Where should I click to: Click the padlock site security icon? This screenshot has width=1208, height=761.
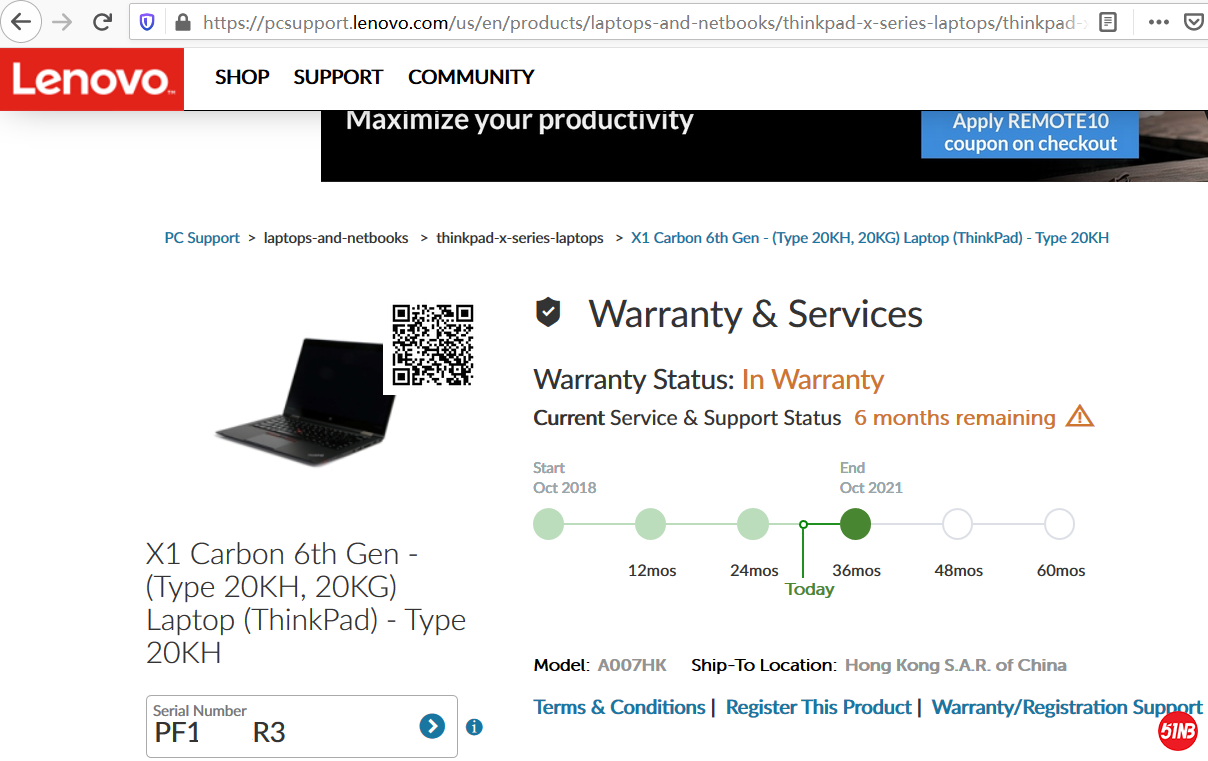[x=181, y=22]
